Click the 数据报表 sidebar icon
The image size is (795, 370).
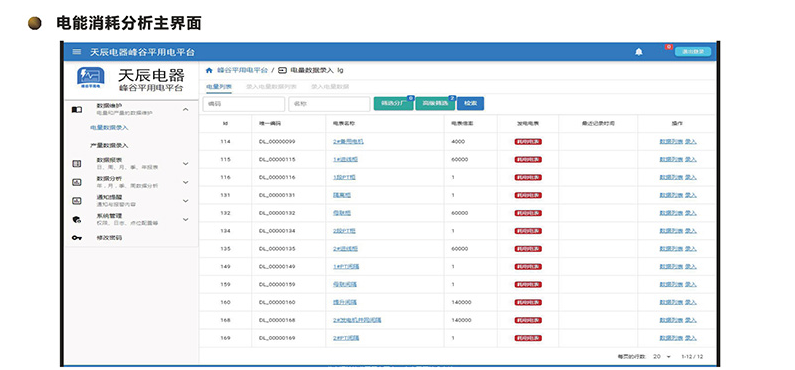tap(77, 164)
